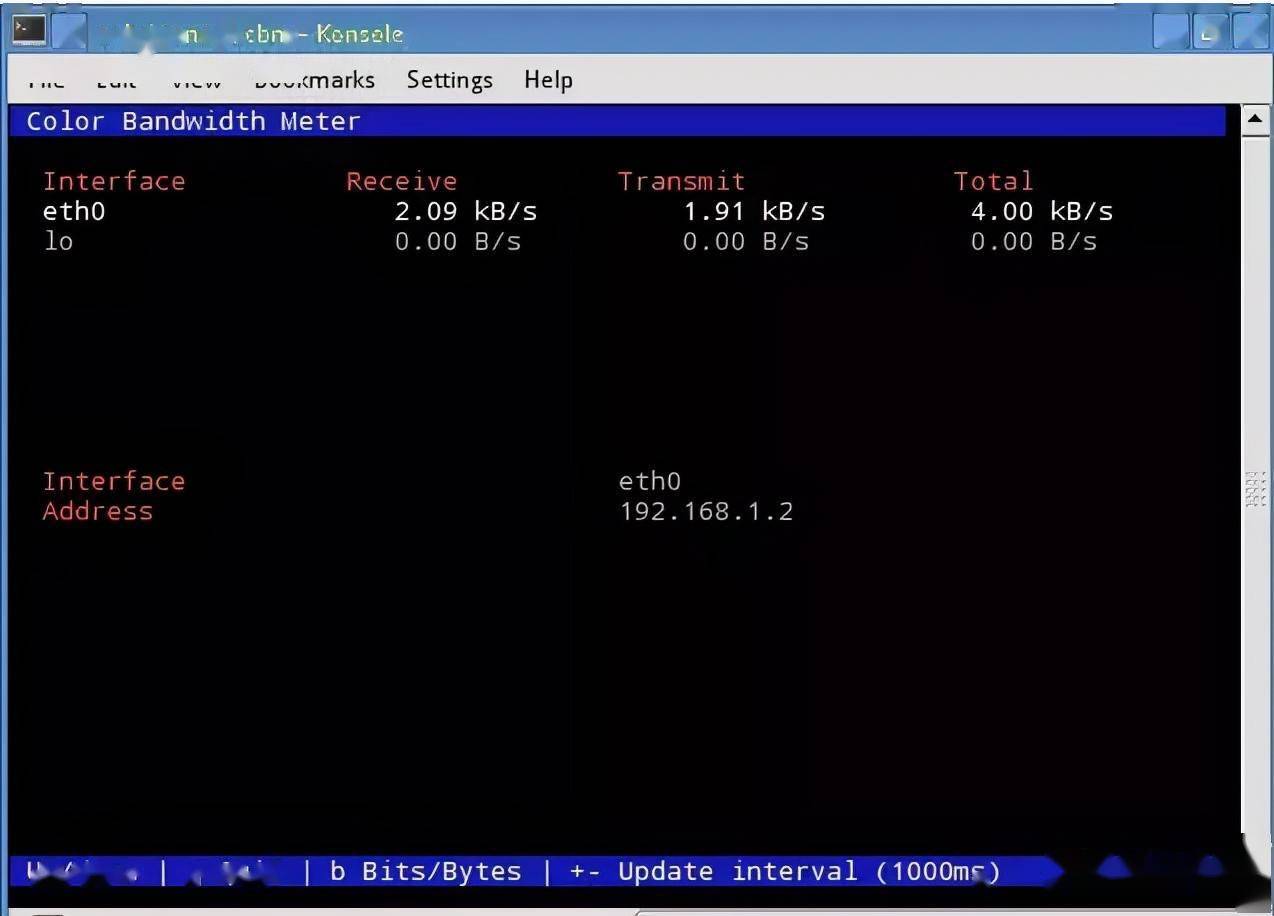Image resolution: width=1274 pixels, height=916 pixels.
Task: Click the Receive column header
Action: (x=401, y=181)
